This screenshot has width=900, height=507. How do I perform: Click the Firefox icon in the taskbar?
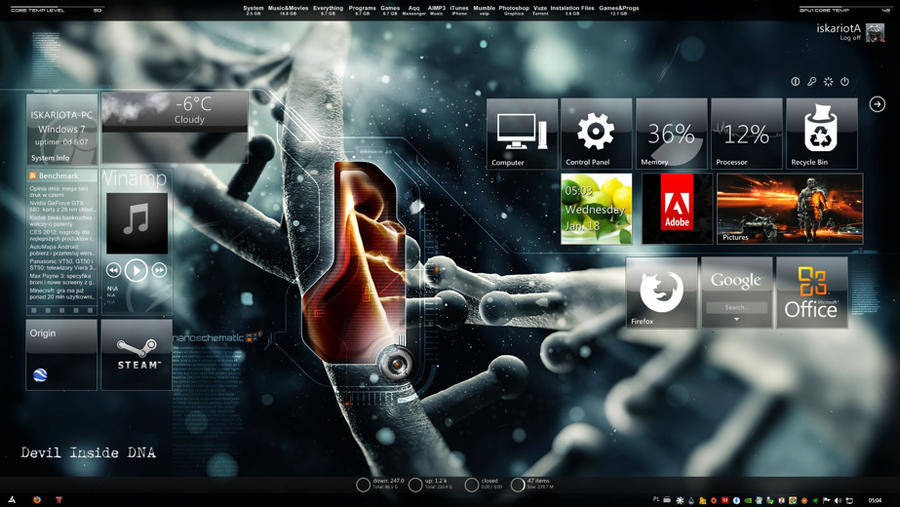(37, 500)
